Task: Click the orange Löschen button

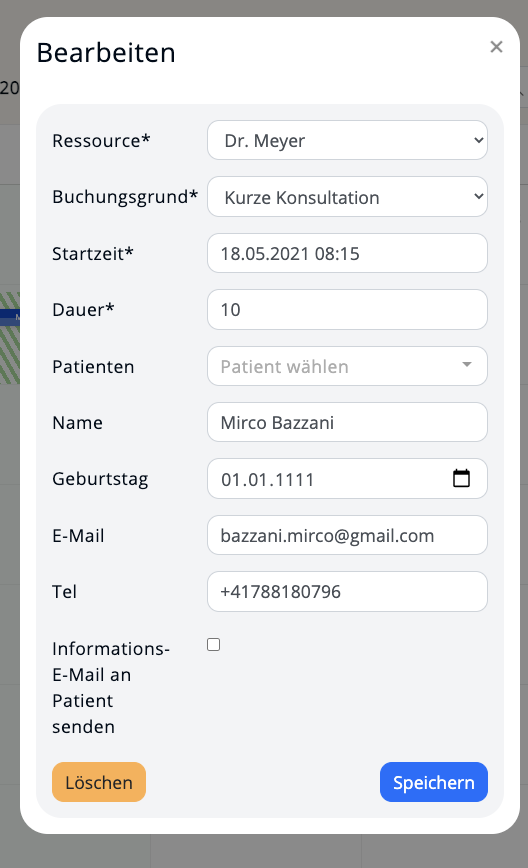Action: tap(99, 782)
